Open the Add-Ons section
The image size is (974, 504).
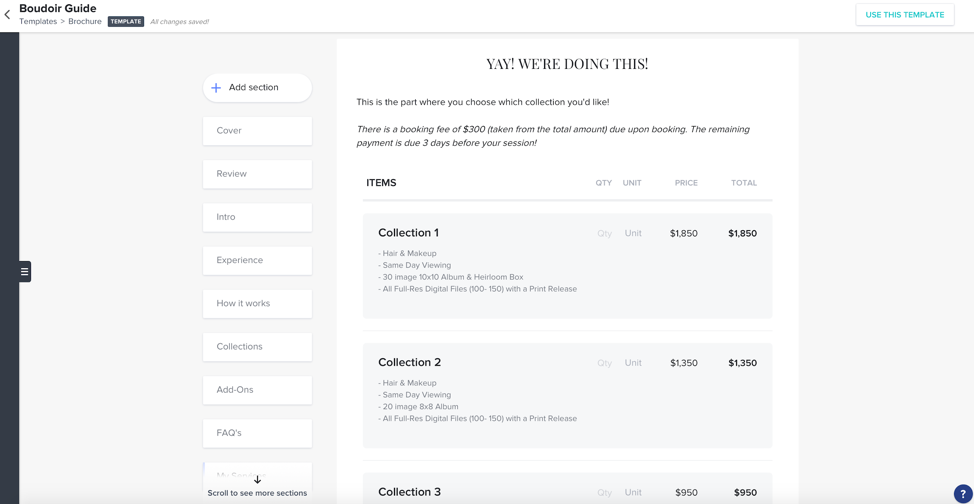tap(257, 390)
